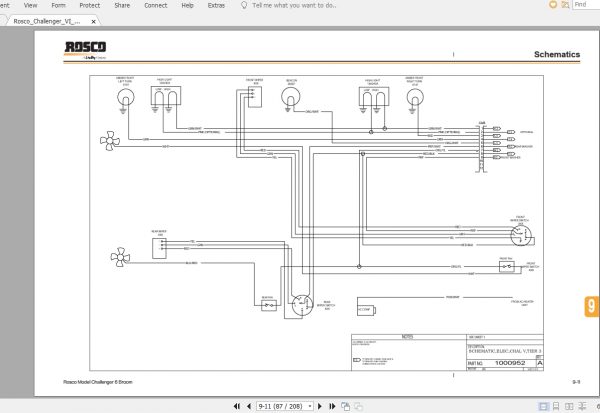Open the Extras menu
The height and width of the screenshot is (413, 600).
point(216,5)
